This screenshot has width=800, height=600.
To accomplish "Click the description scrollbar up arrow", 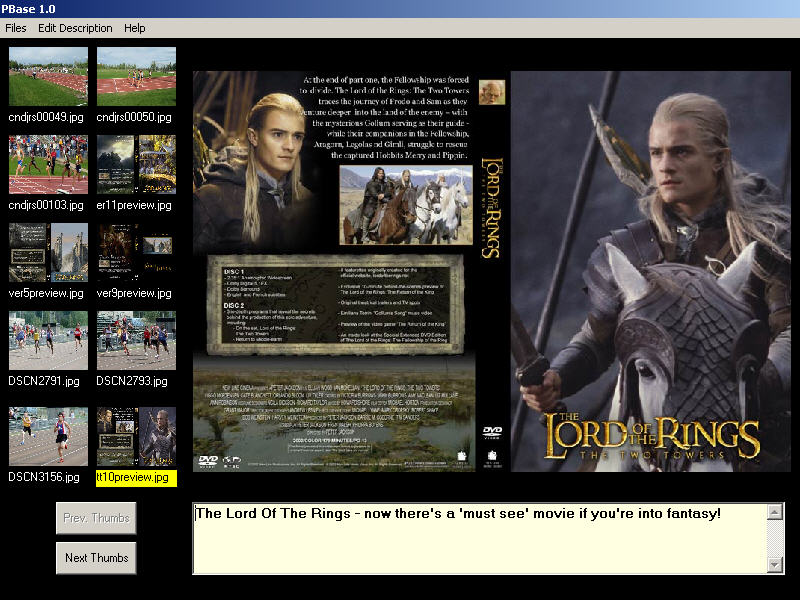I will (x=775, y=513).
